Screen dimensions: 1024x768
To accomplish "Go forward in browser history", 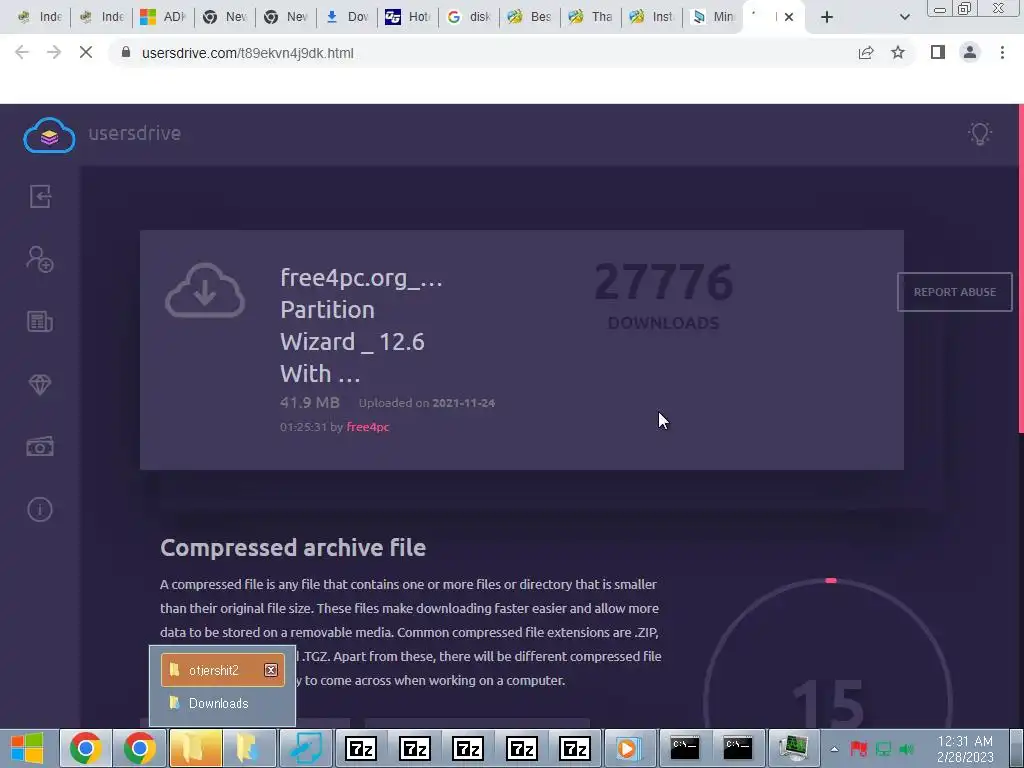I will [x=54, y=52].
